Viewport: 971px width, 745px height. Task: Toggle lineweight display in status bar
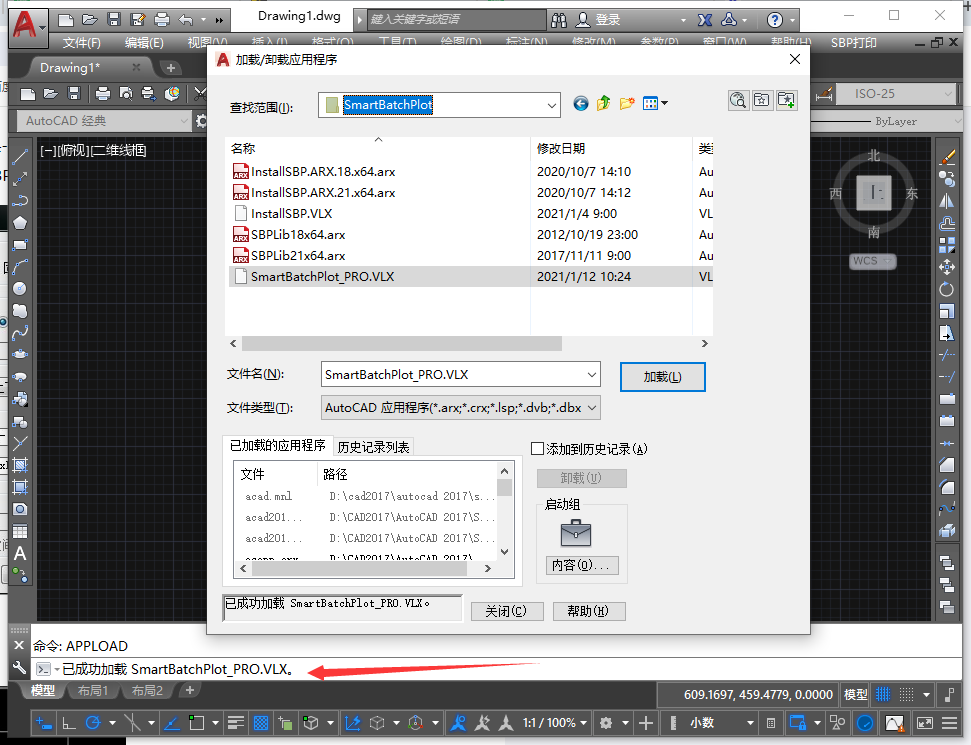pyautogui.click(x=235, y=723)
